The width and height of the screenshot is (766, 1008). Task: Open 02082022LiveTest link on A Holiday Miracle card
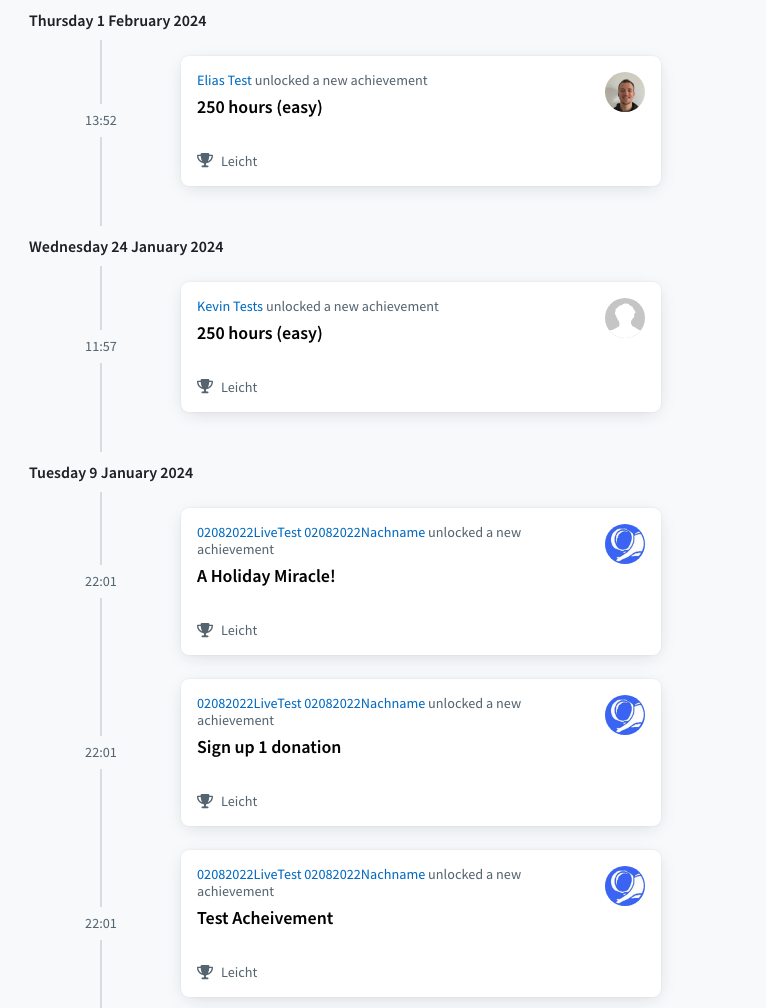point(311,533)
